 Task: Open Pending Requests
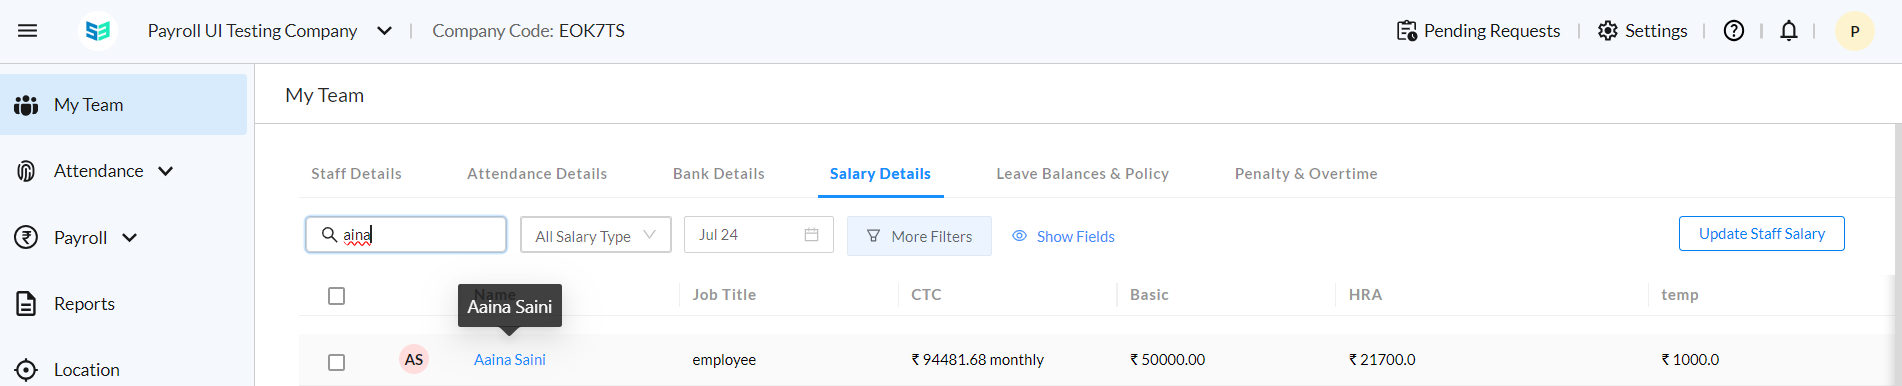click(1478, 31)
